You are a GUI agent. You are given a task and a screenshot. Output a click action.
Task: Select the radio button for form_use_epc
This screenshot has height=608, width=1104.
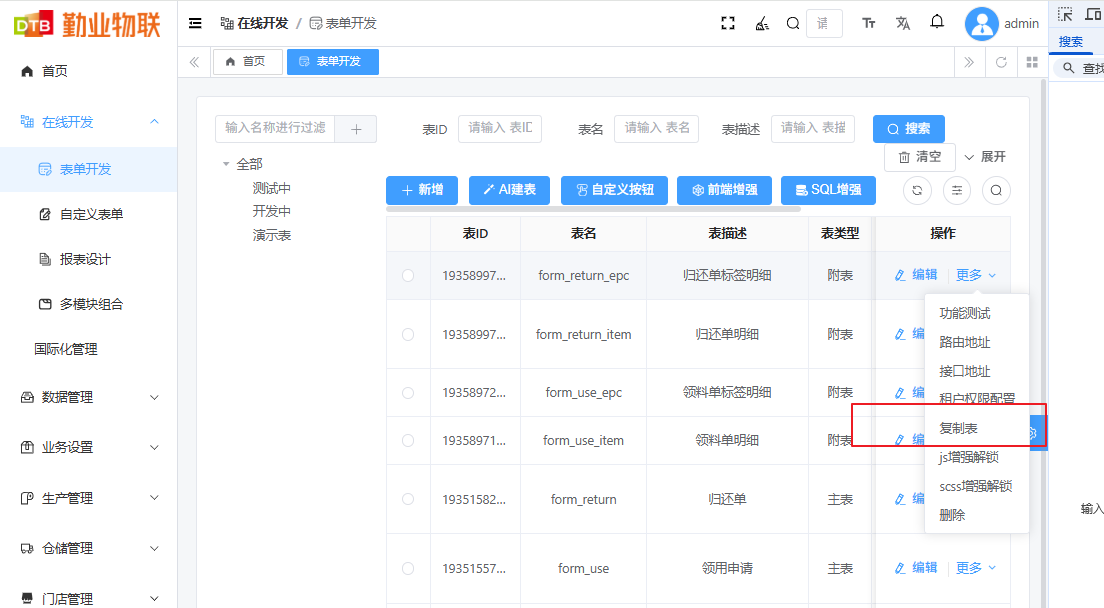pyautogui.click(x=408, y=393)
